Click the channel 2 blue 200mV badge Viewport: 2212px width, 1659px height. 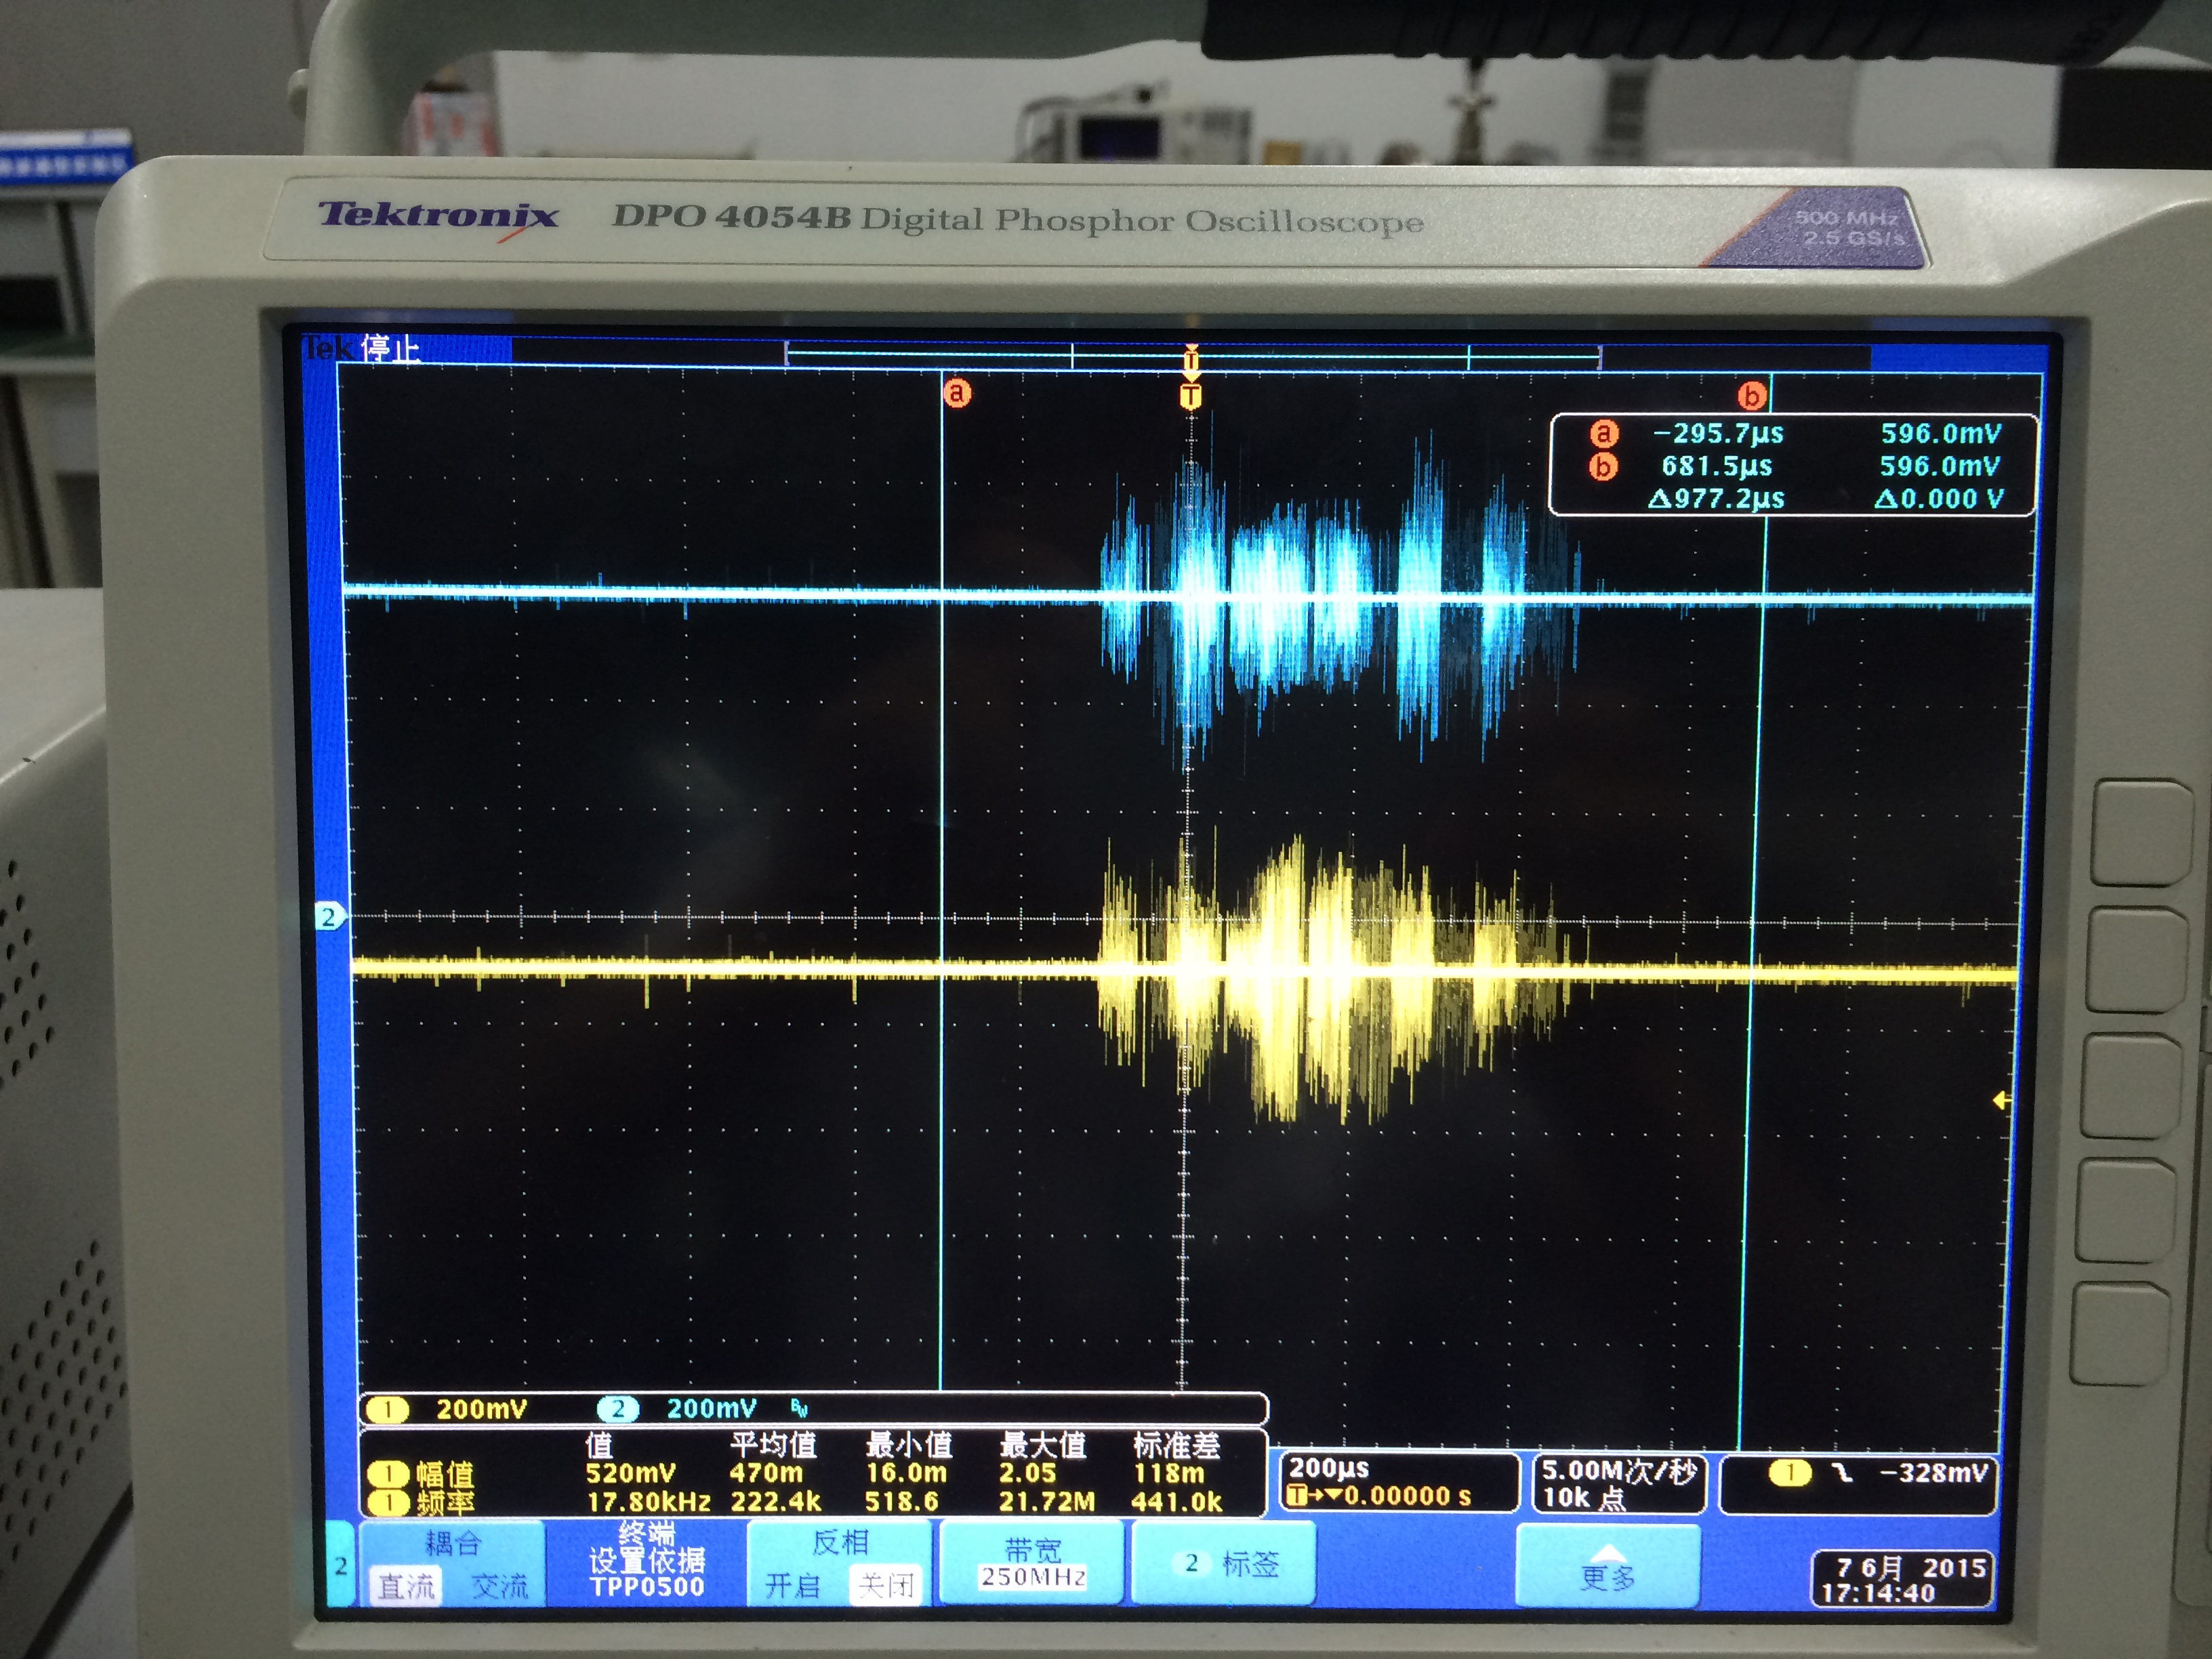[618, 1409]
